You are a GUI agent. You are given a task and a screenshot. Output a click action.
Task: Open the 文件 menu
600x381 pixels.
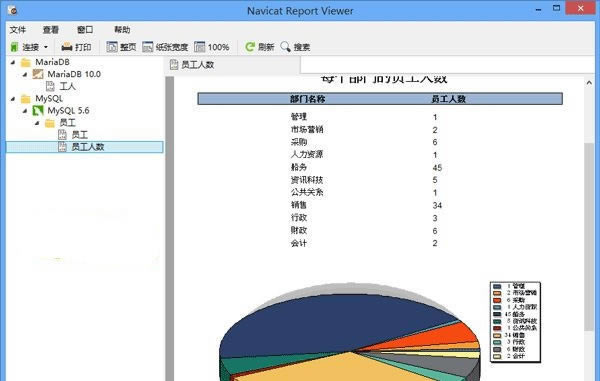18,30
